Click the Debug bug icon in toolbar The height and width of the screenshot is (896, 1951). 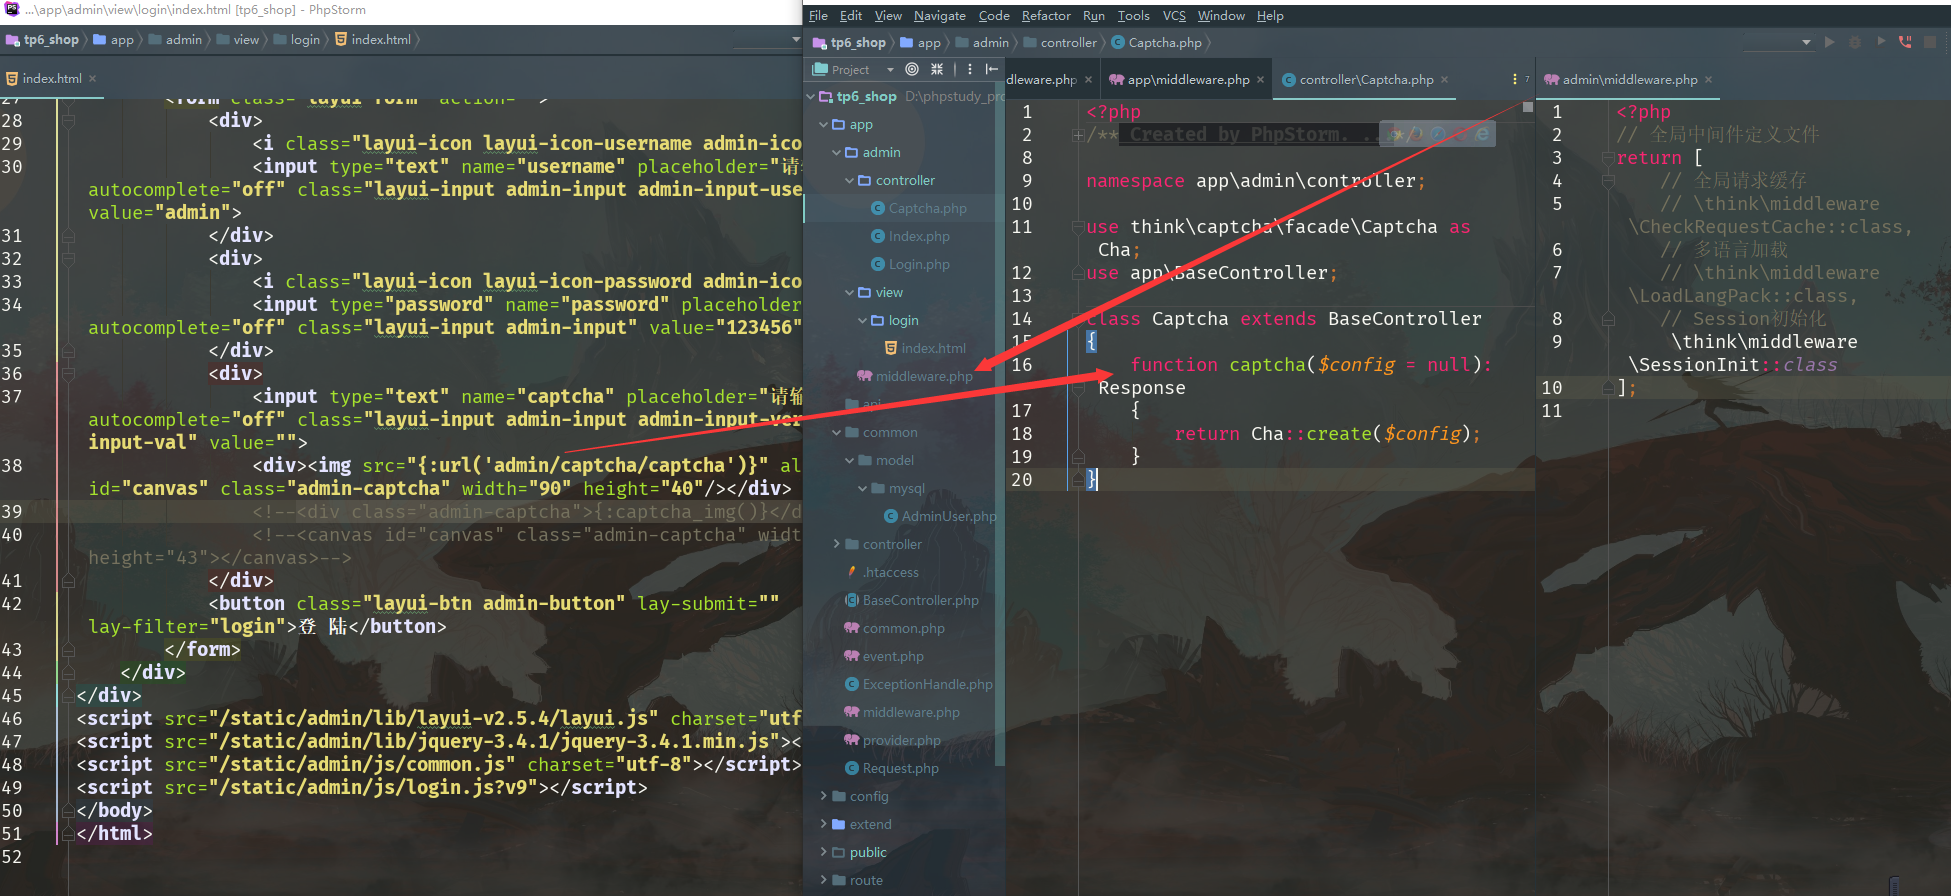[x=1855, y=42]
